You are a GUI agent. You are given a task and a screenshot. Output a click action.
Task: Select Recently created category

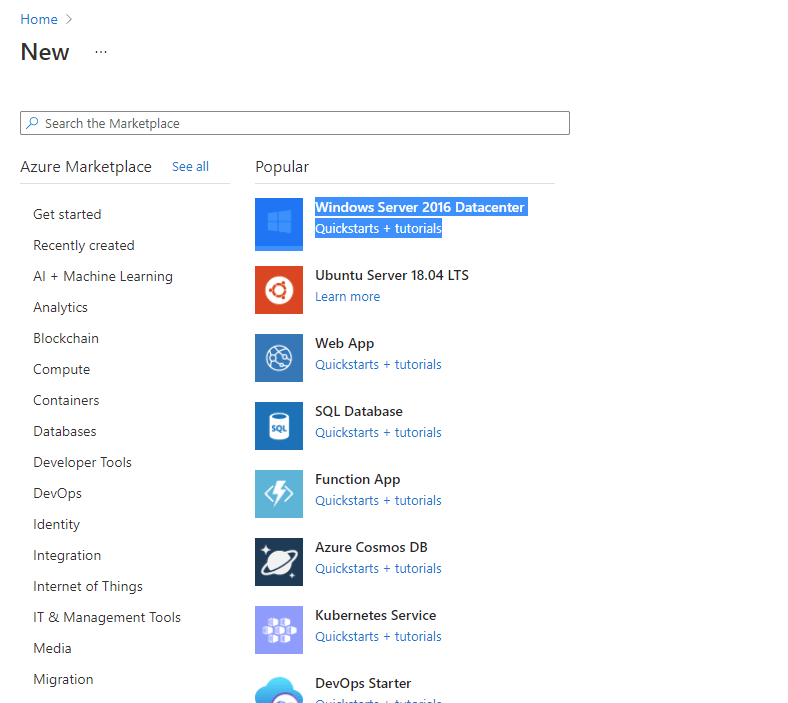[x=84, y=245]
